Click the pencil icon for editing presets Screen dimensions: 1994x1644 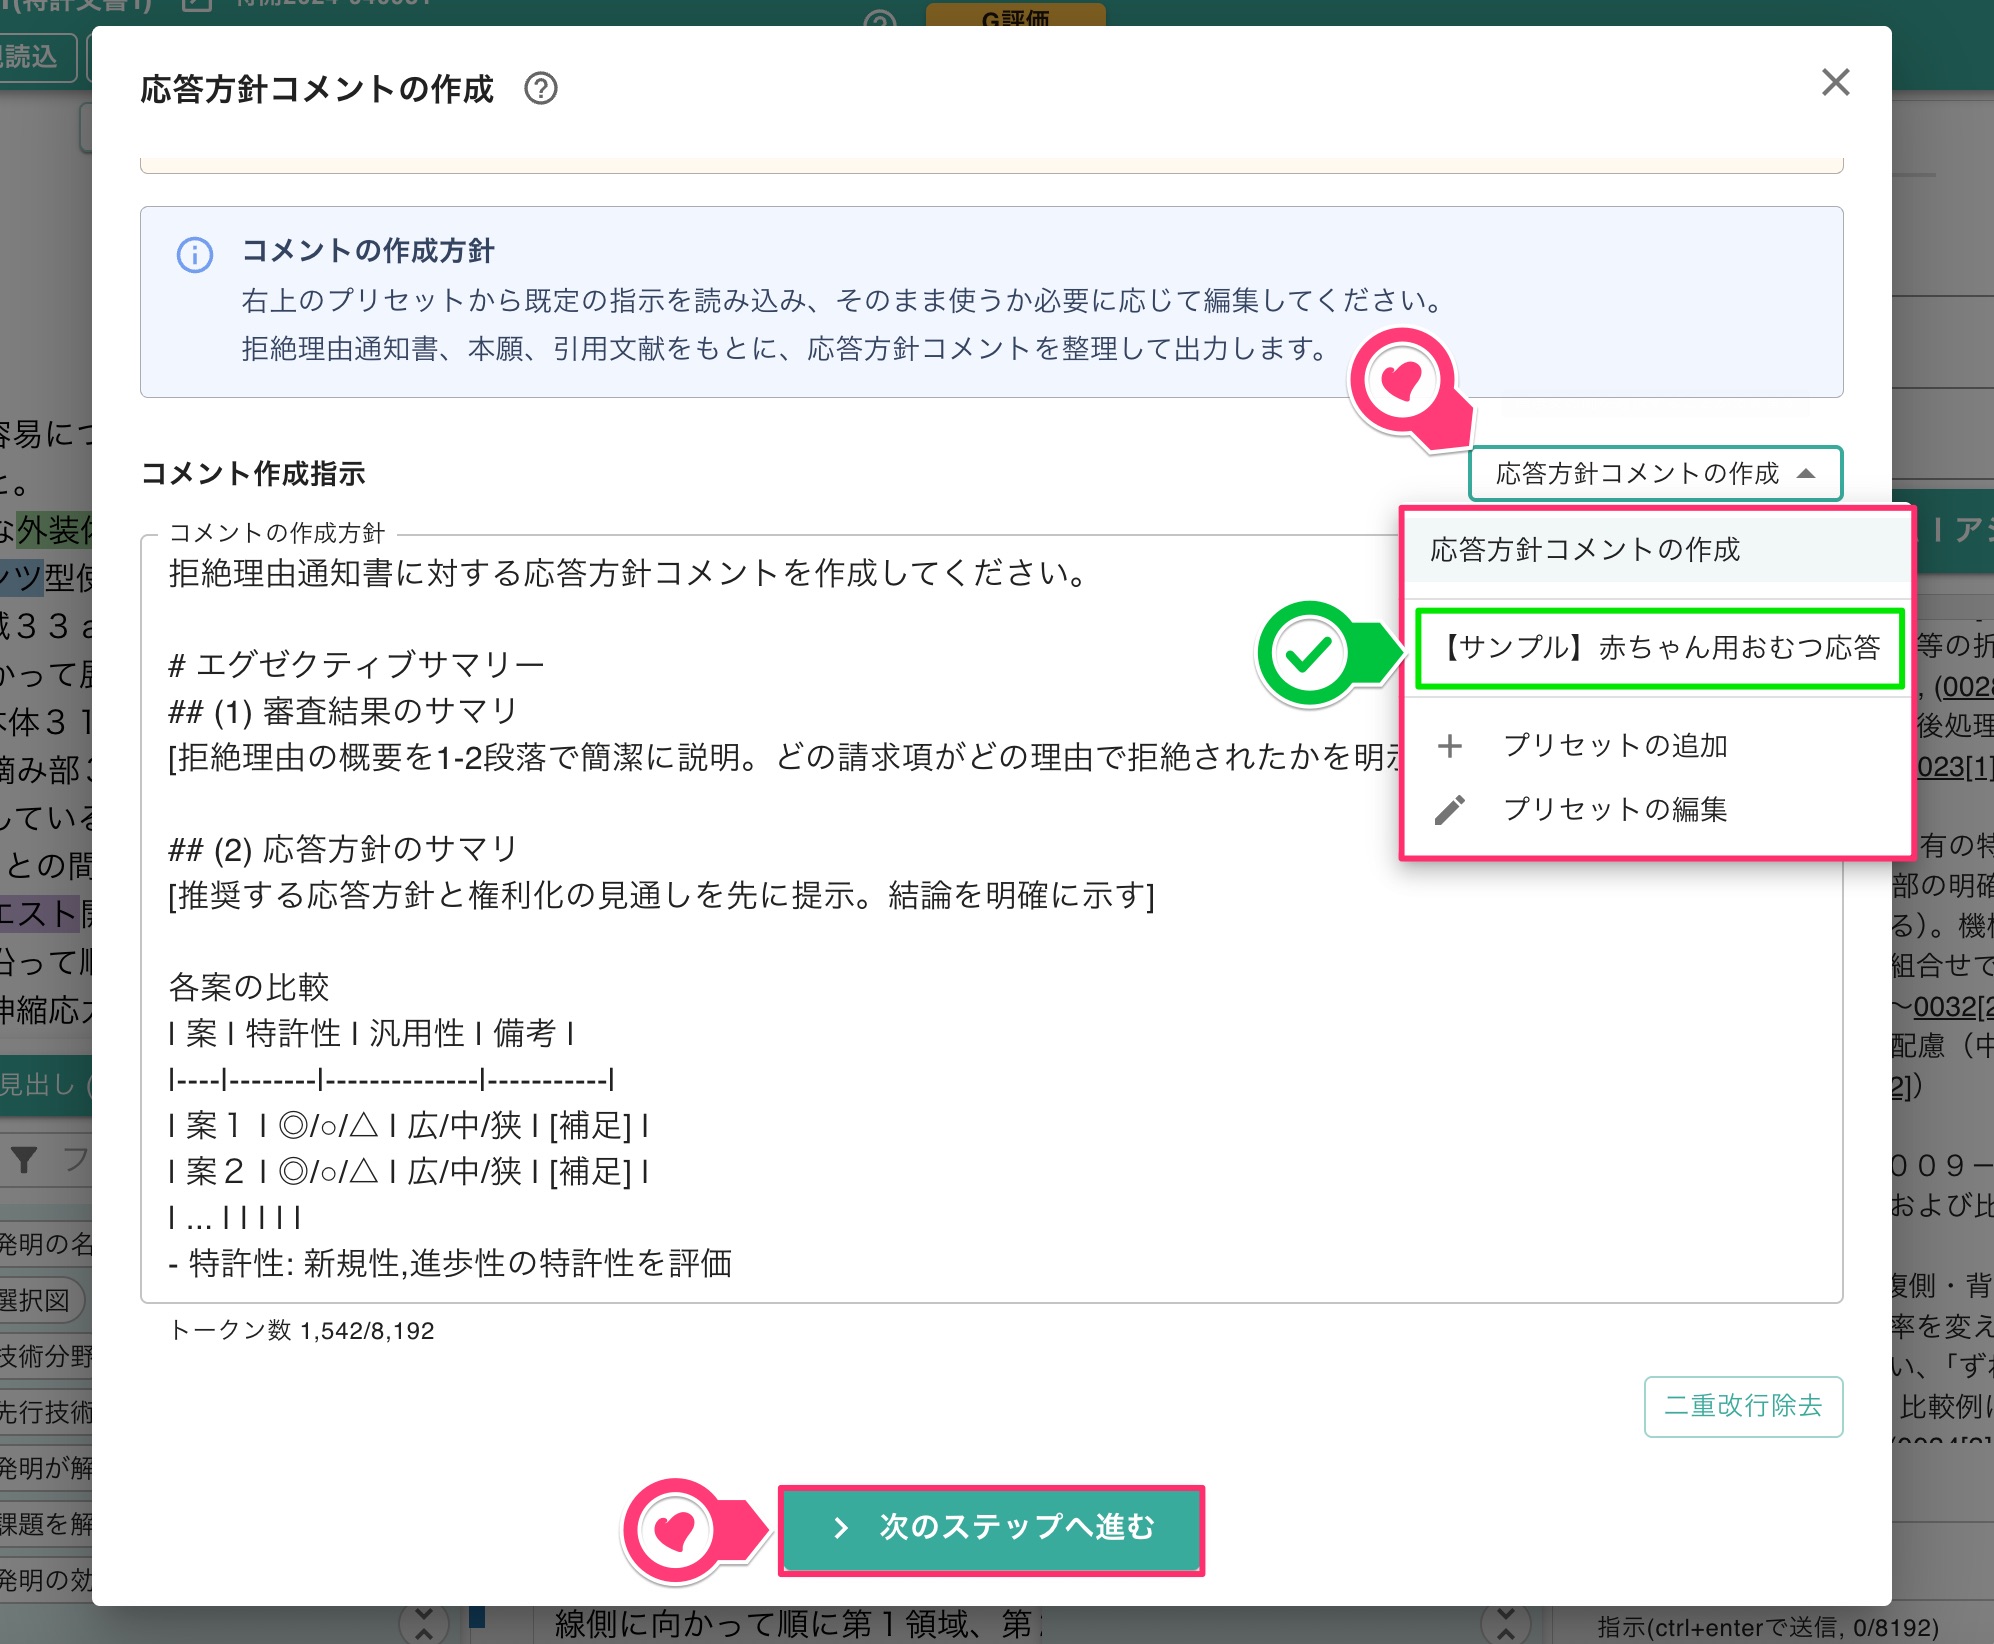click(1449, 810)
